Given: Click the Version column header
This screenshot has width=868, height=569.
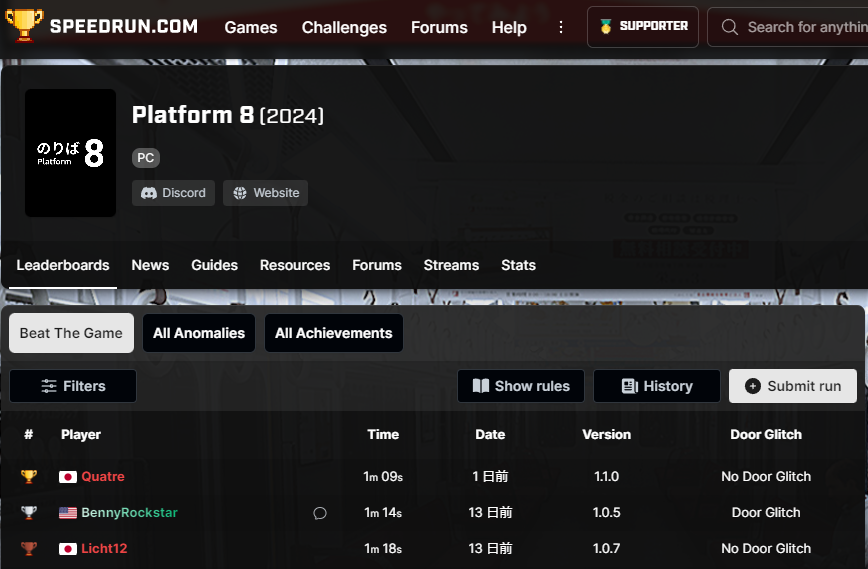Looking at the screenshot, I should coord(607,434).
